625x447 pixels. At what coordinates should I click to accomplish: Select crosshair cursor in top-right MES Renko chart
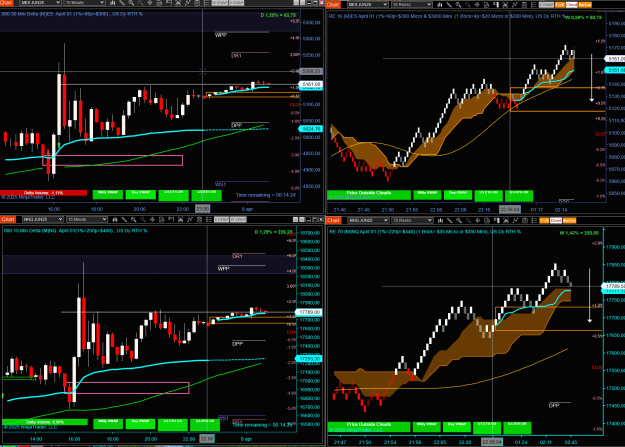click(477, 5)
